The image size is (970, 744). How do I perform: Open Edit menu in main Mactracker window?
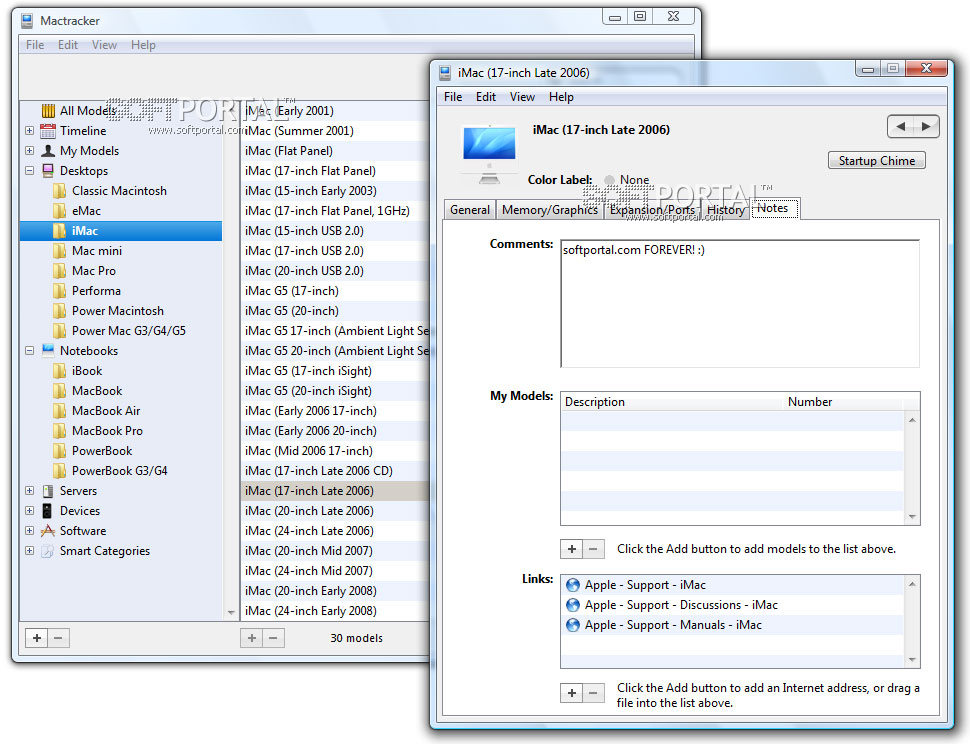click(67, 45)
